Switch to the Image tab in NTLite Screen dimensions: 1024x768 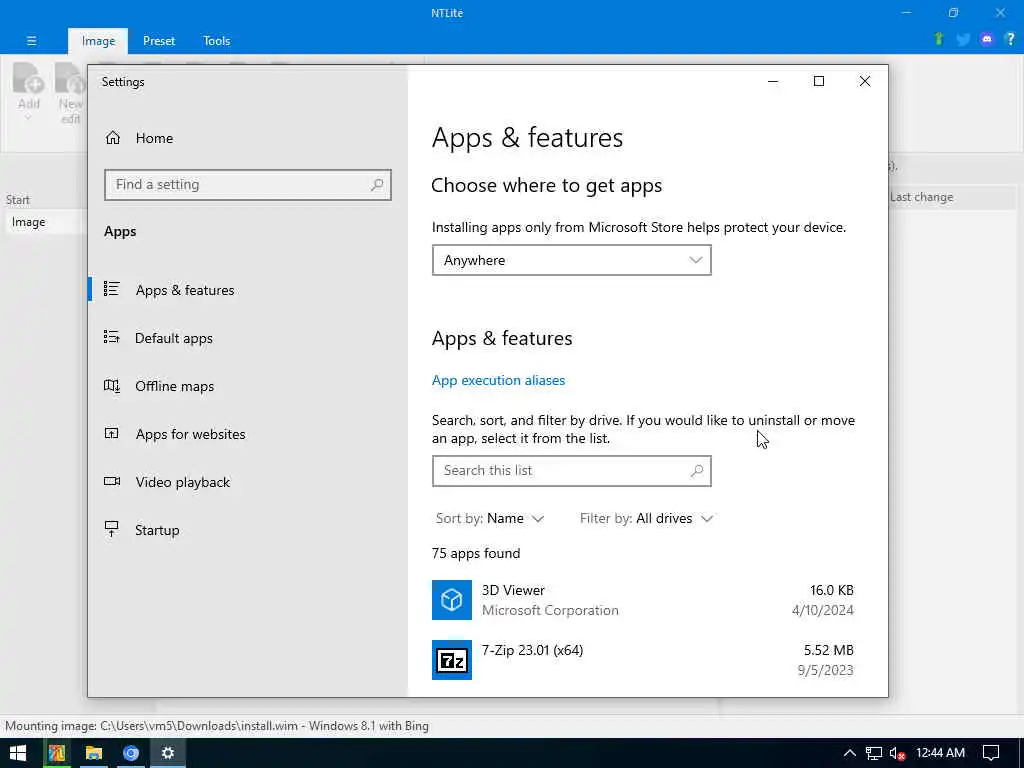click(x=98, y=40)
